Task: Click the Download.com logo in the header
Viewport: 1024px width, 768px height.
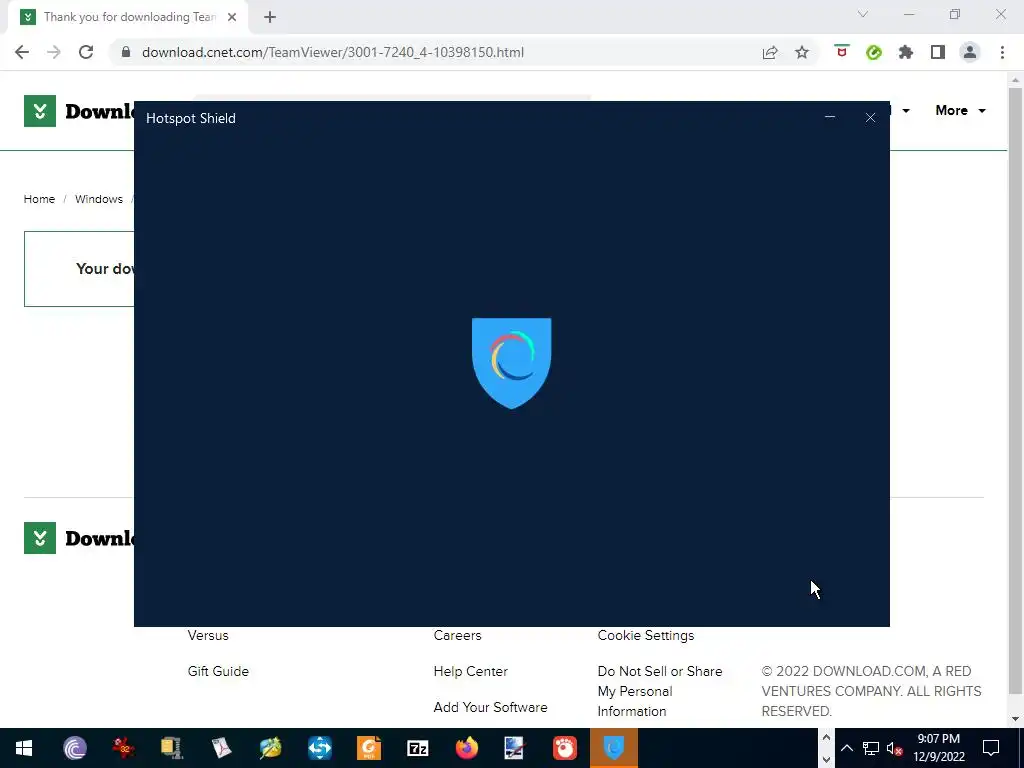Action: point(78,111)
